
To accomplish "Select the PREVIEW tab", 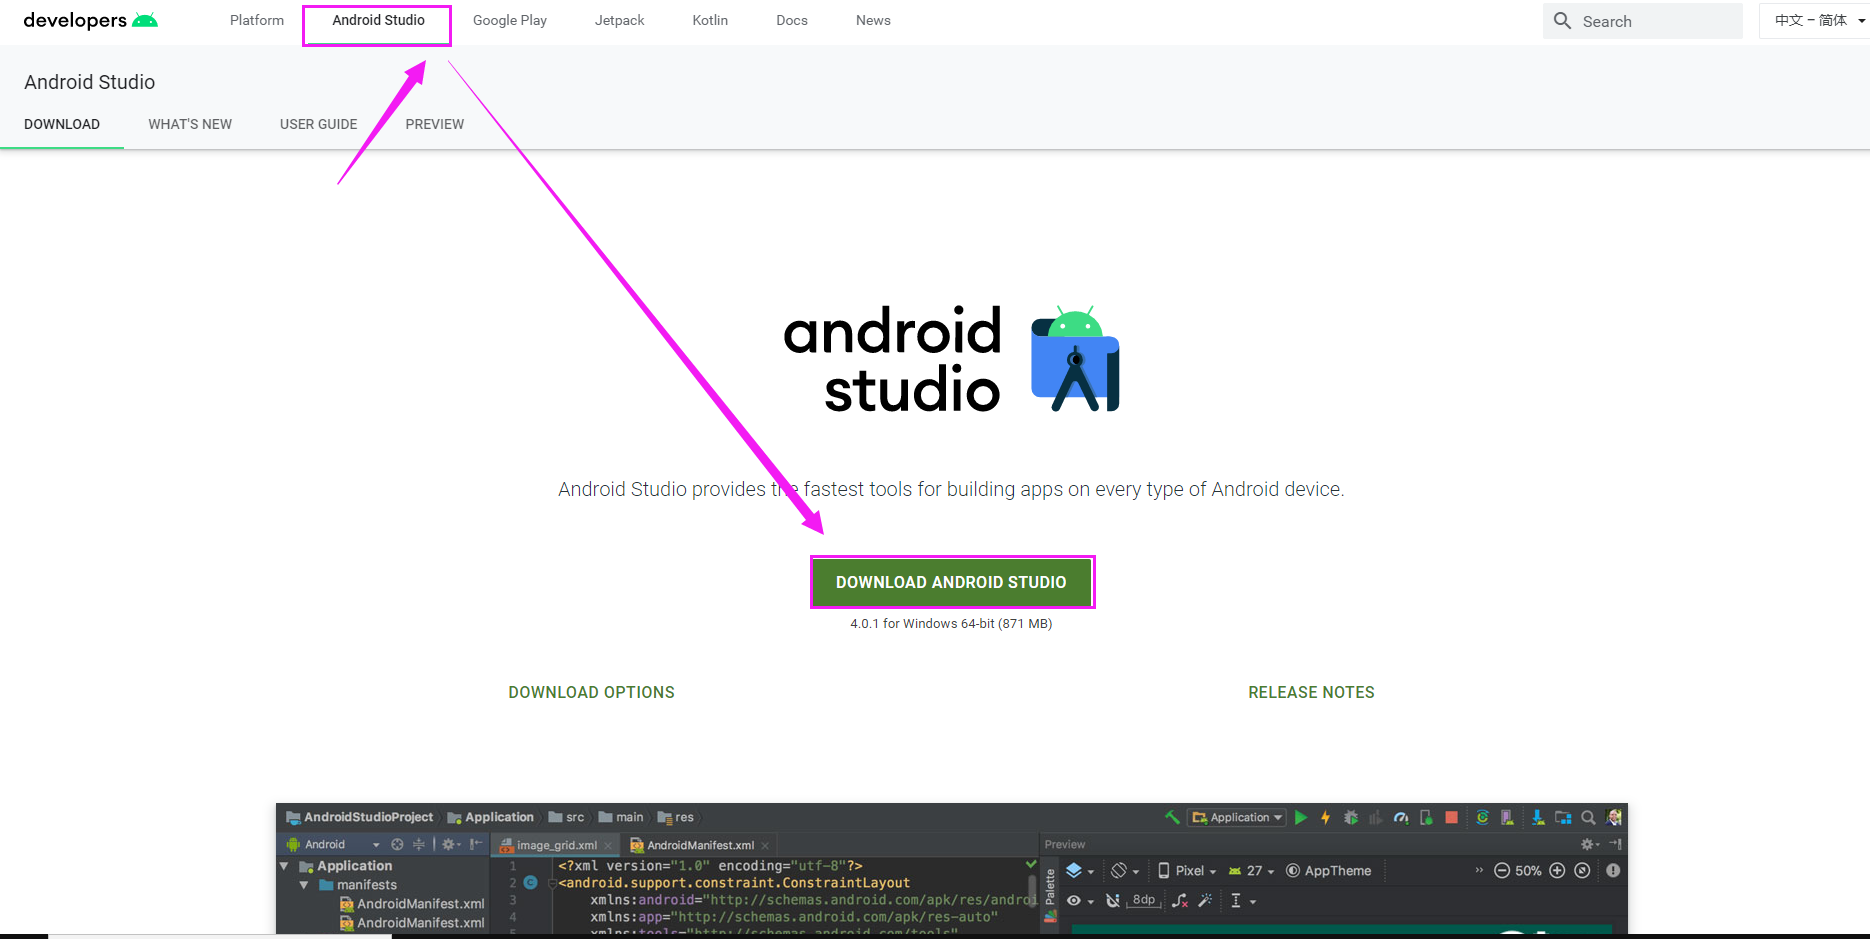I will (435, 124).
